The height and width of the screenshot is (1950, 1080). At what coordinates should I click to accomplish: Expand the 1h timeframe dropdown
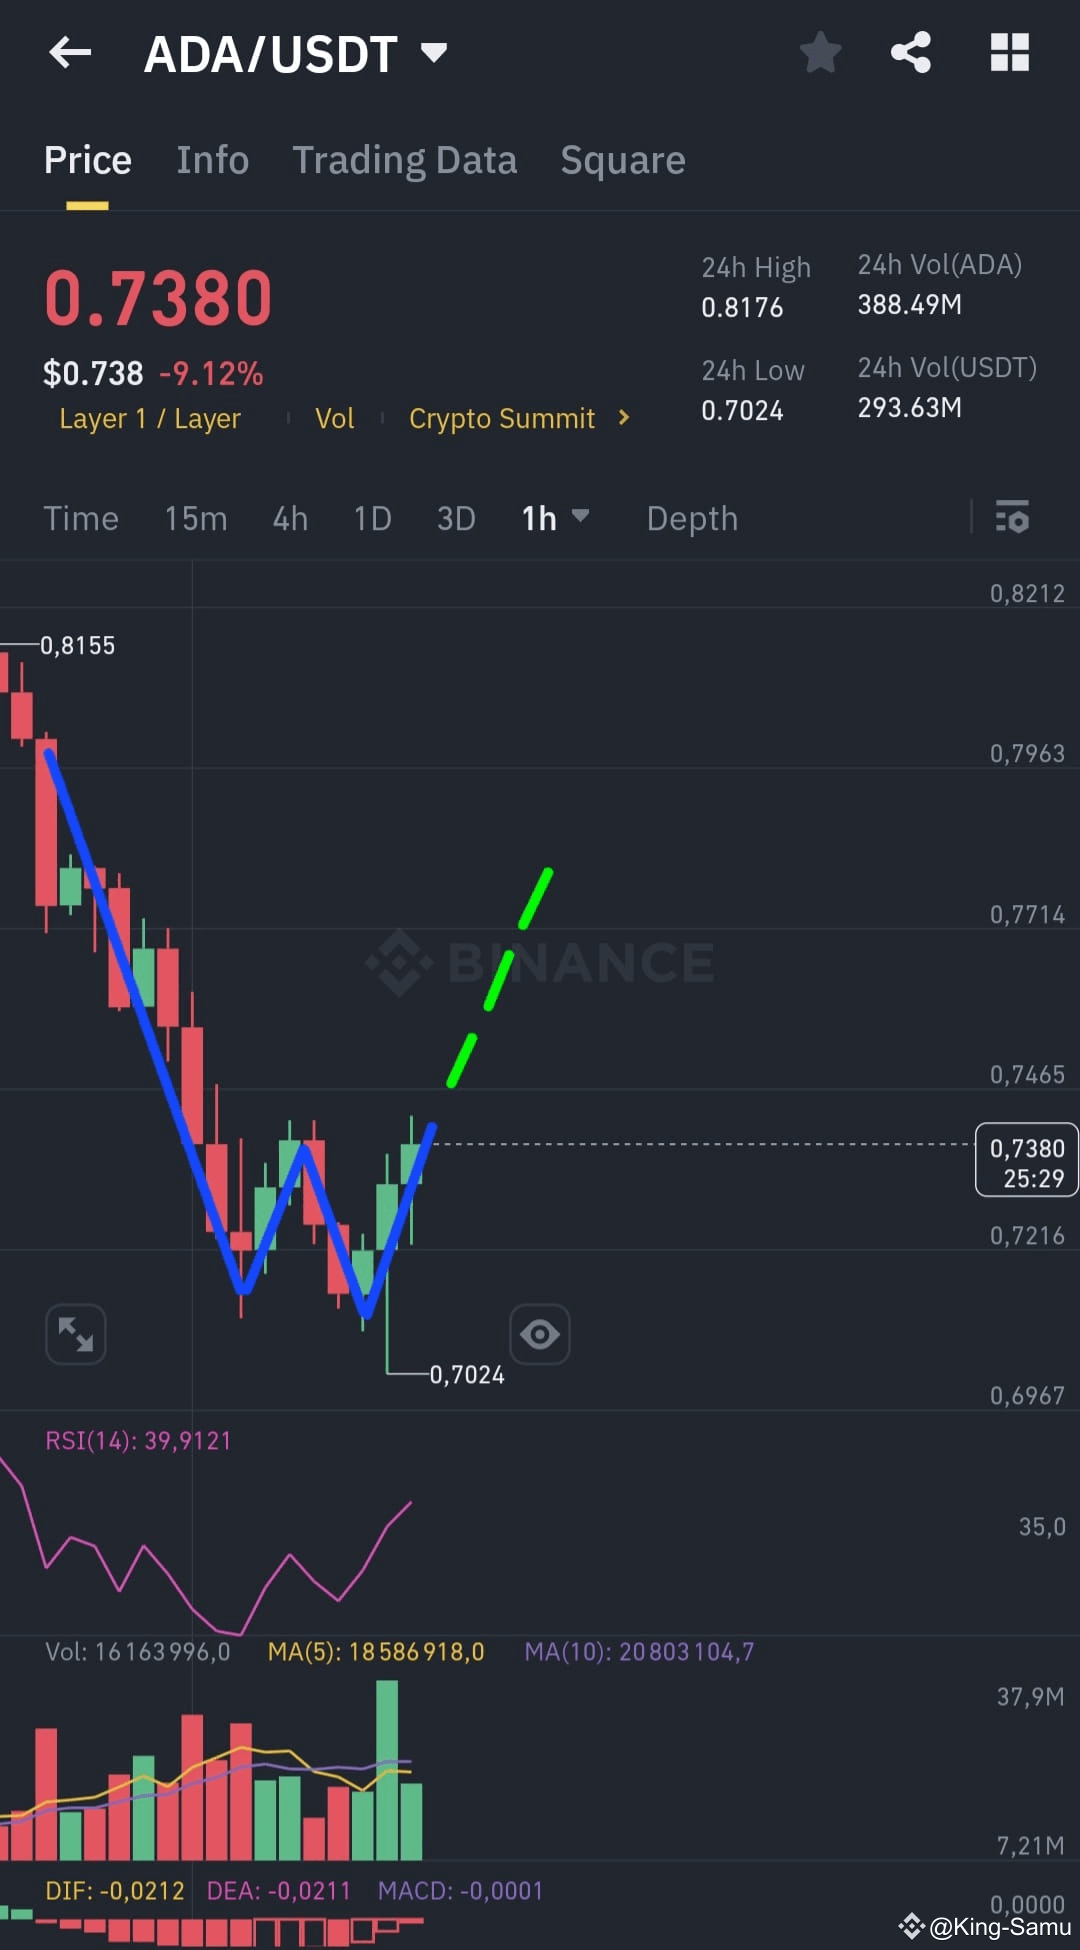(x=583, y=519)
